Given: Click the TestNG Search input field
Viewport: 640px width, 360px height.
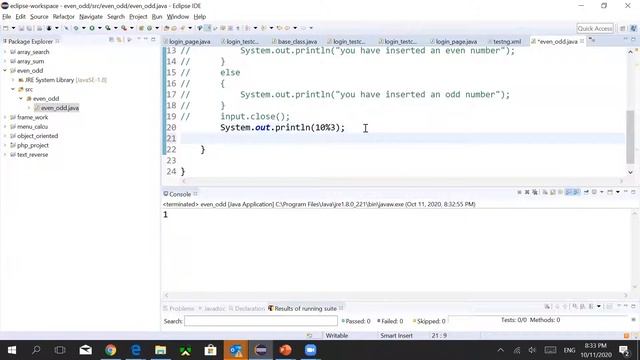Looking at the screenshot, I should 261,321.
